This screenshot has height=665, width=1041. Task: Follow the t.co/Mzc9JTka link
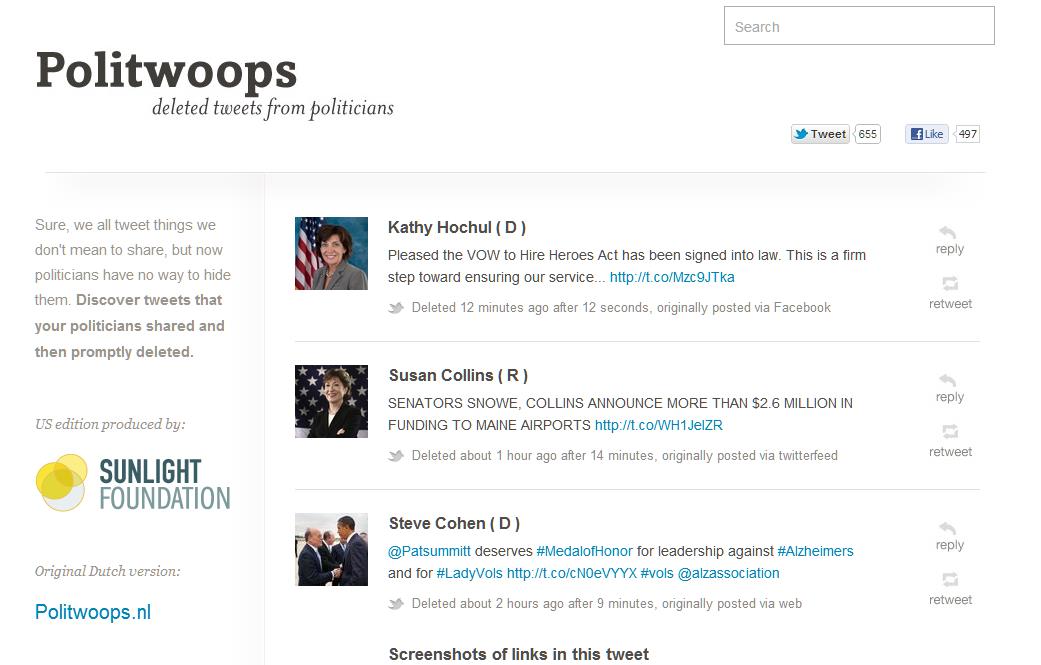click(672, 277)
